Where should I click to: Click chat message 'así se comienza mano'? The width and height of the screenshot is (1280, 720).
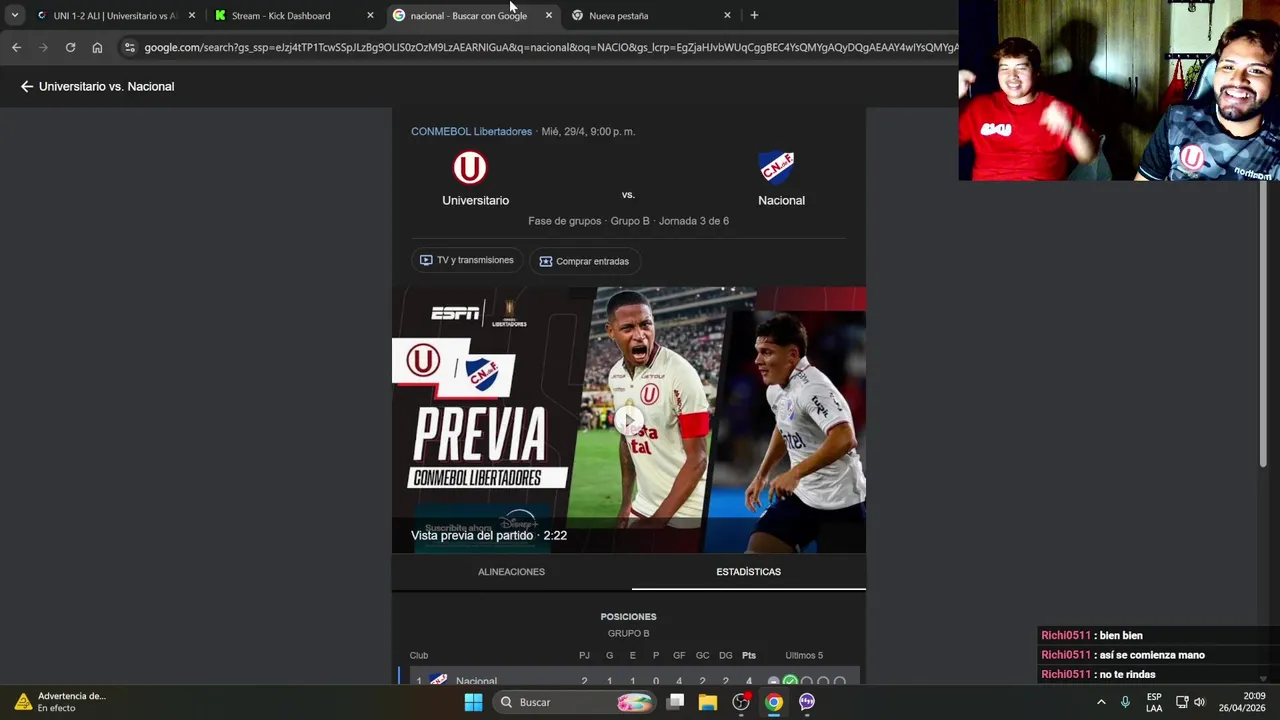pos(1152,655)
